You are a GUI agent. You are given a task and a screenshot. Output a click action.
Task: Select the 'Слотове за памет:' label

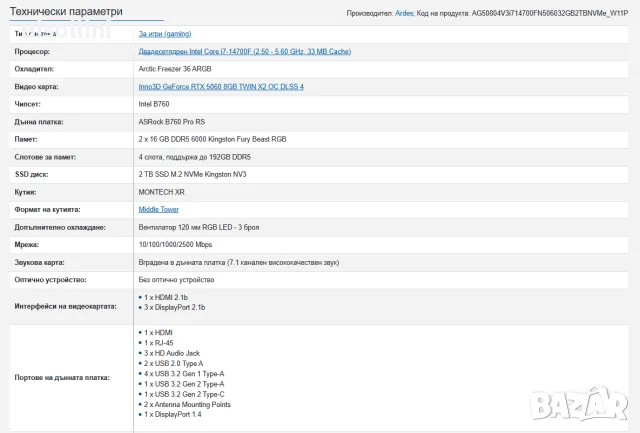(45, 157)
